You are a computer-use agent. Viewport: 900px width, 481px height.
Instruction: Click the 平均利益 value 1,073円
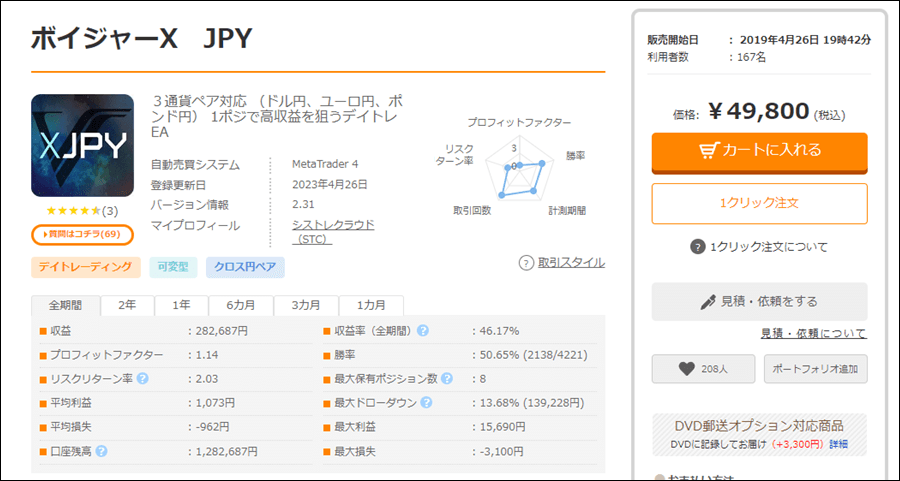pyautogui.click(x=215, y=403)
